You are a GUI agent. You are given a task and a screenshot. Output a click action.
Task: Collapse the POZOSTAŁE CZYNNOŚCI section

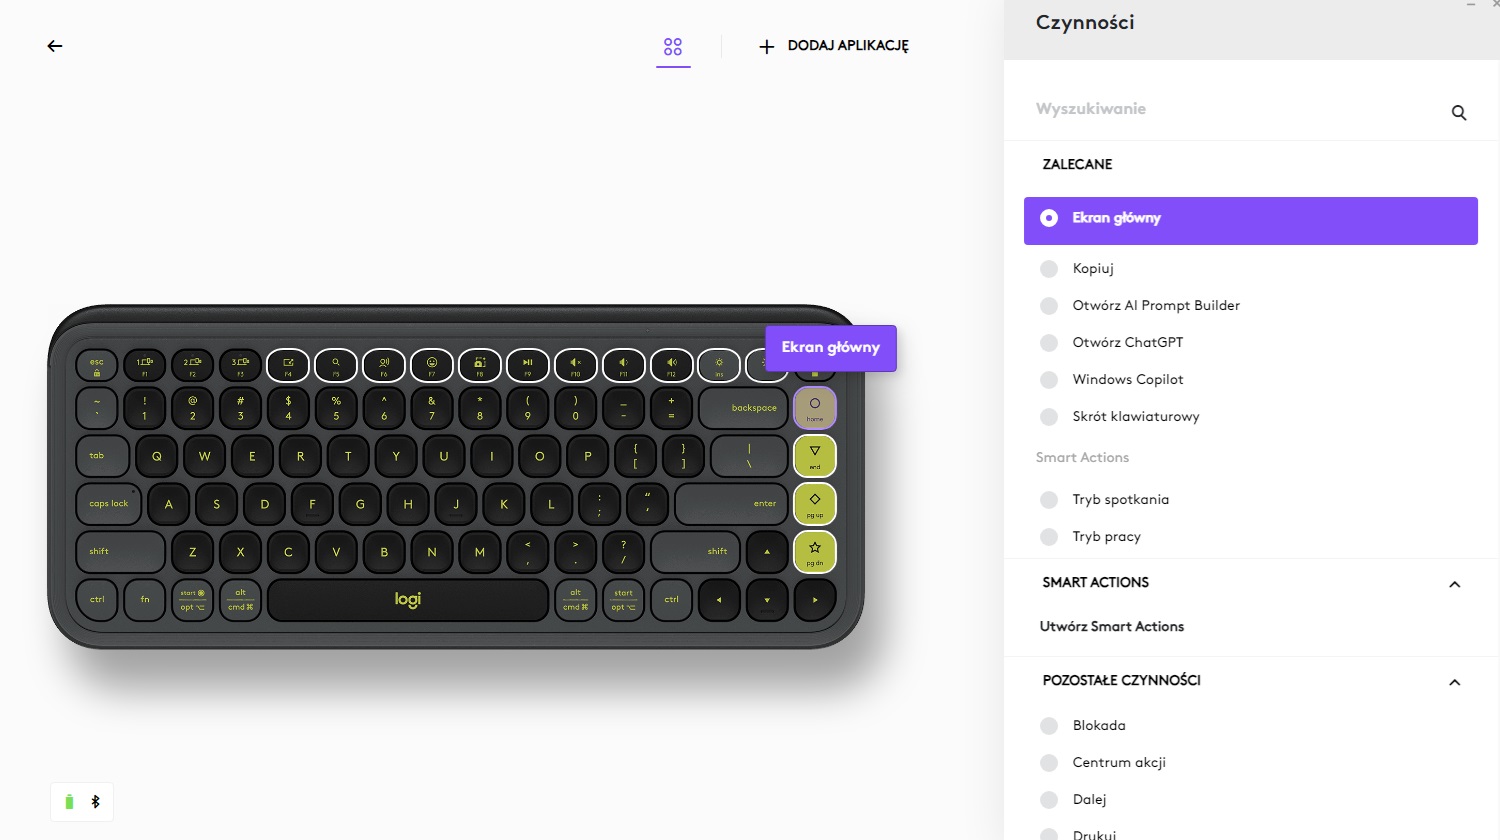pos(1455,682)
